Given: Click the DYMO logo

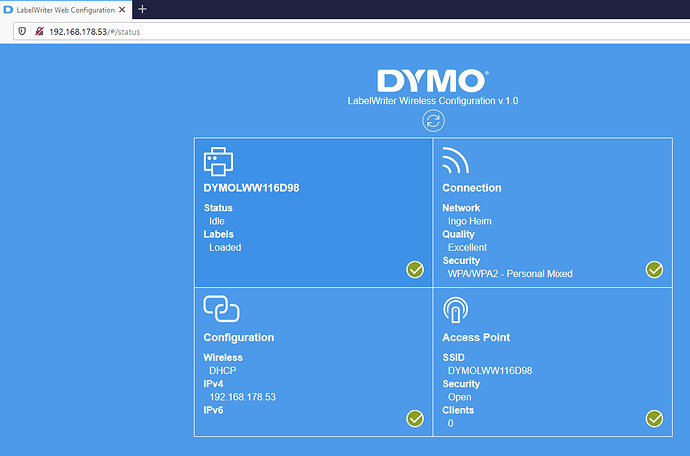Looking at the screenshot, I should [433, 81].
